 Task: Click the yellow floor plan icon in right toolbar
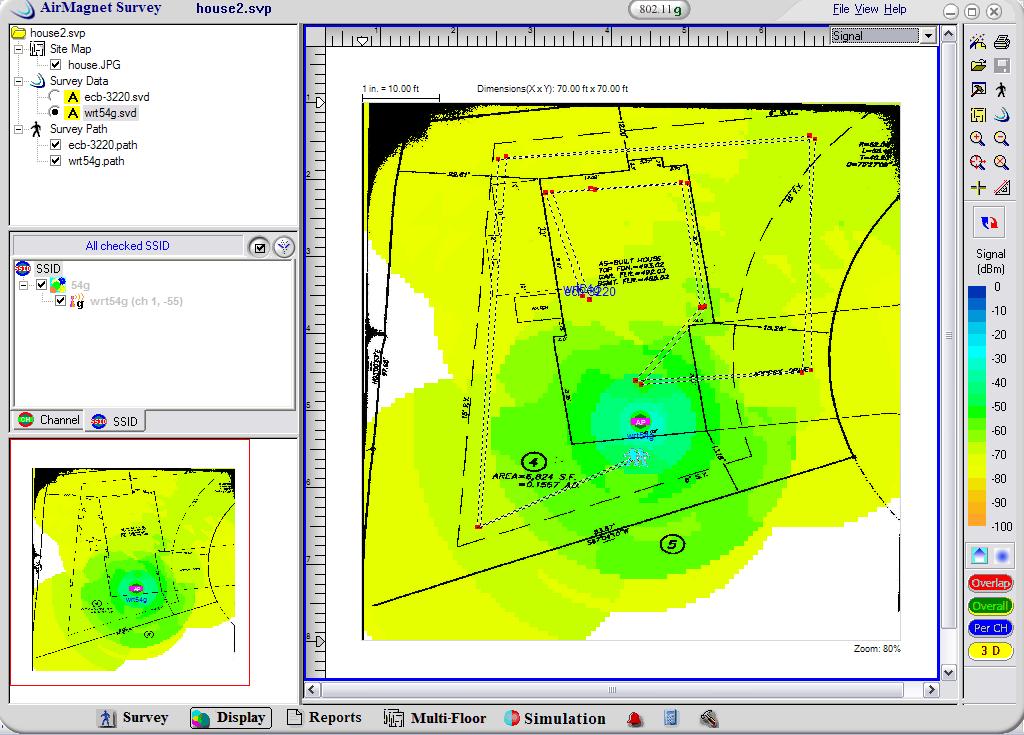pos(978,114)
